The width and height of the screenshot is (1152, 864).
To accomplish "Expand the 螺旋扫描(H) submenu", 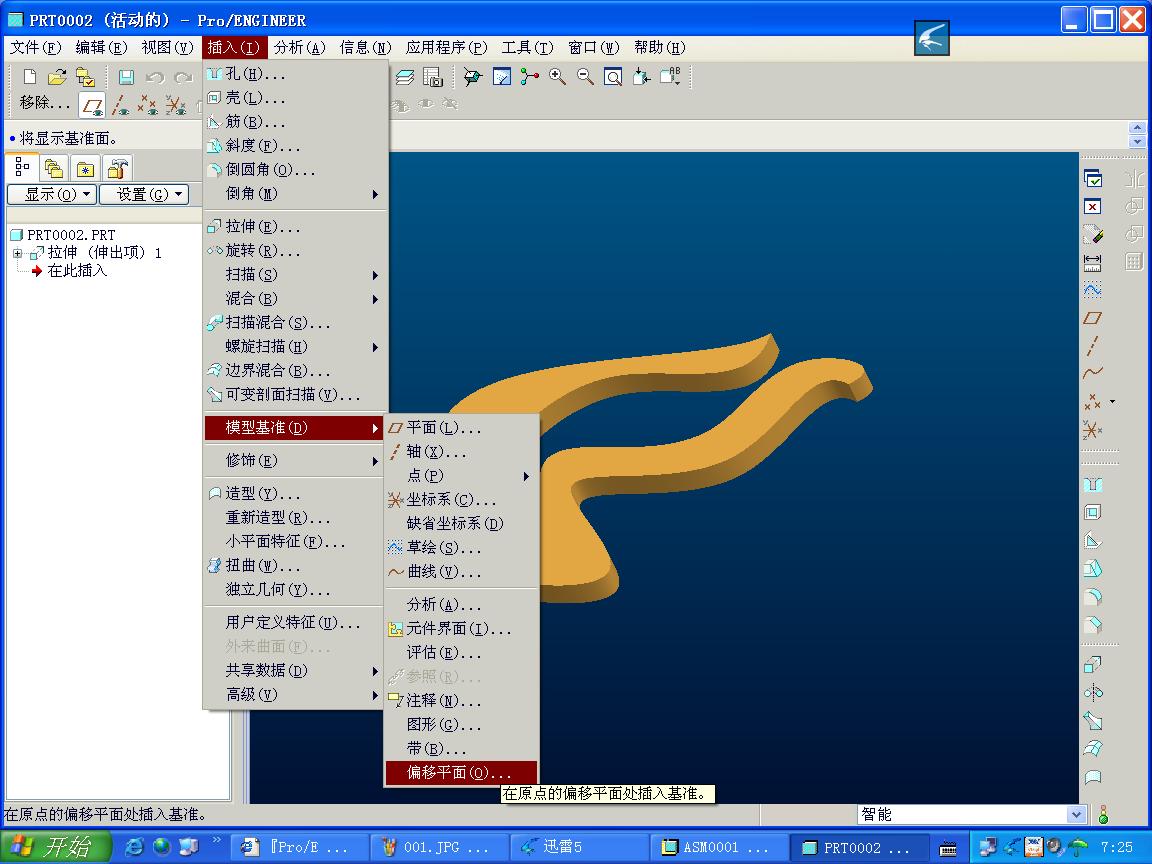I will point(295,347).
